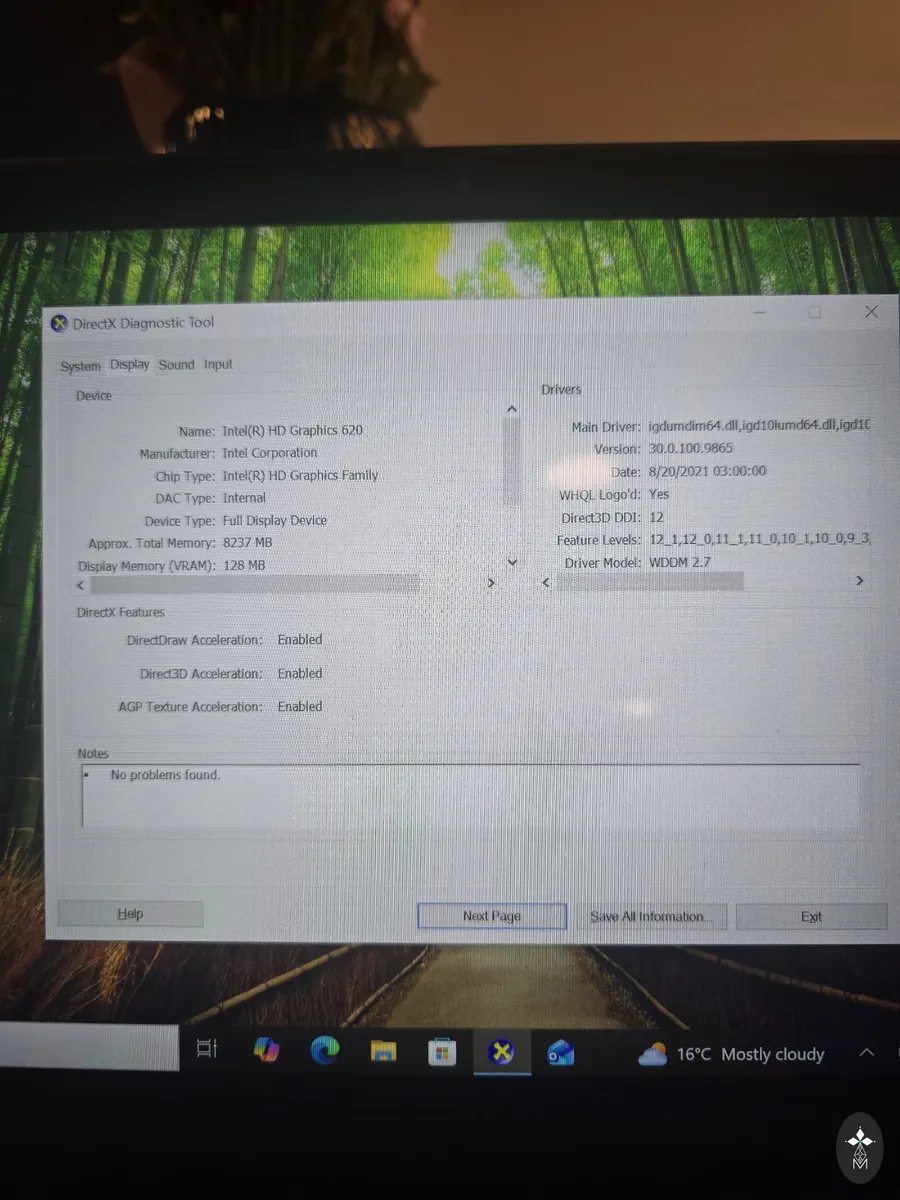Click the Feature Levels value
Screen dimensions: 900x1200
(759, 540)
